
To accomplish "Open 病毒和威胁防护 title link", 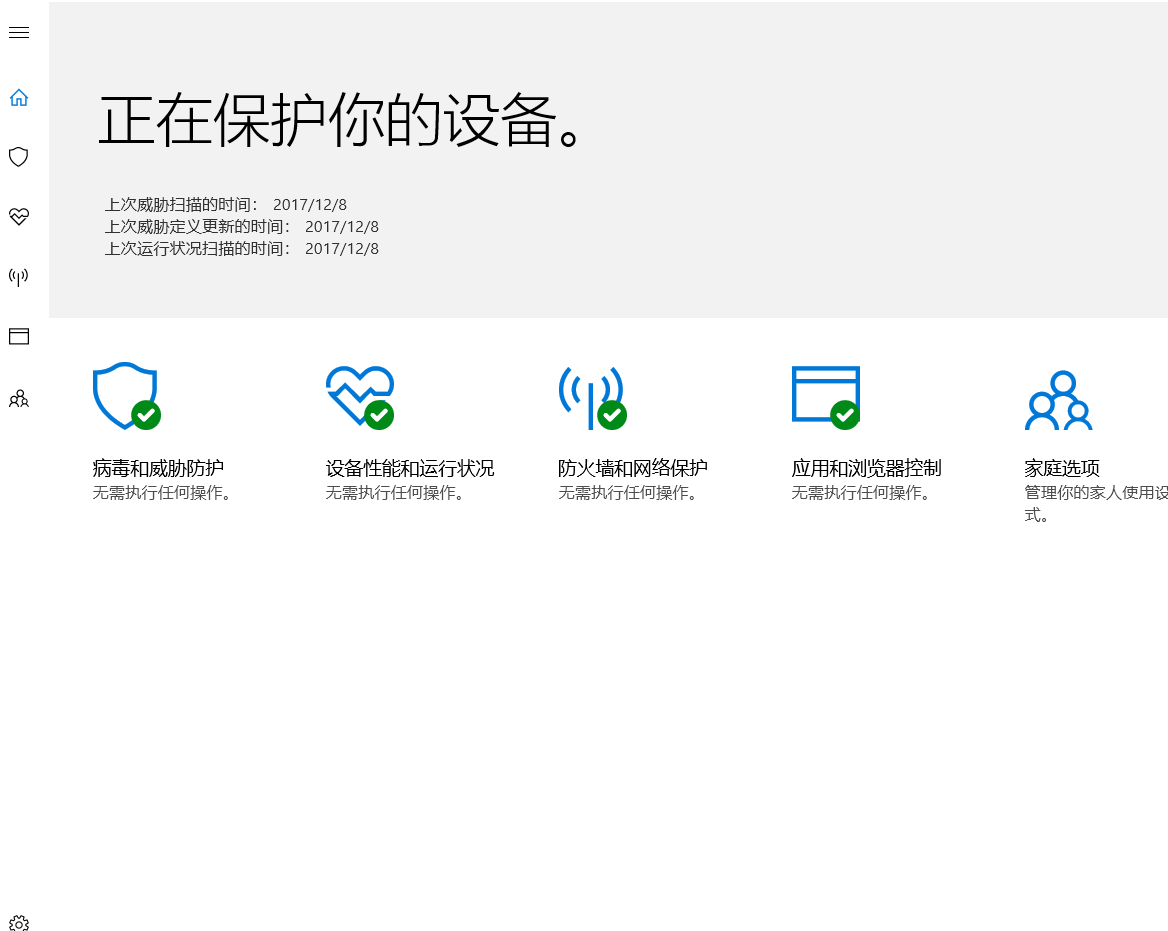I will click(158, 468).
